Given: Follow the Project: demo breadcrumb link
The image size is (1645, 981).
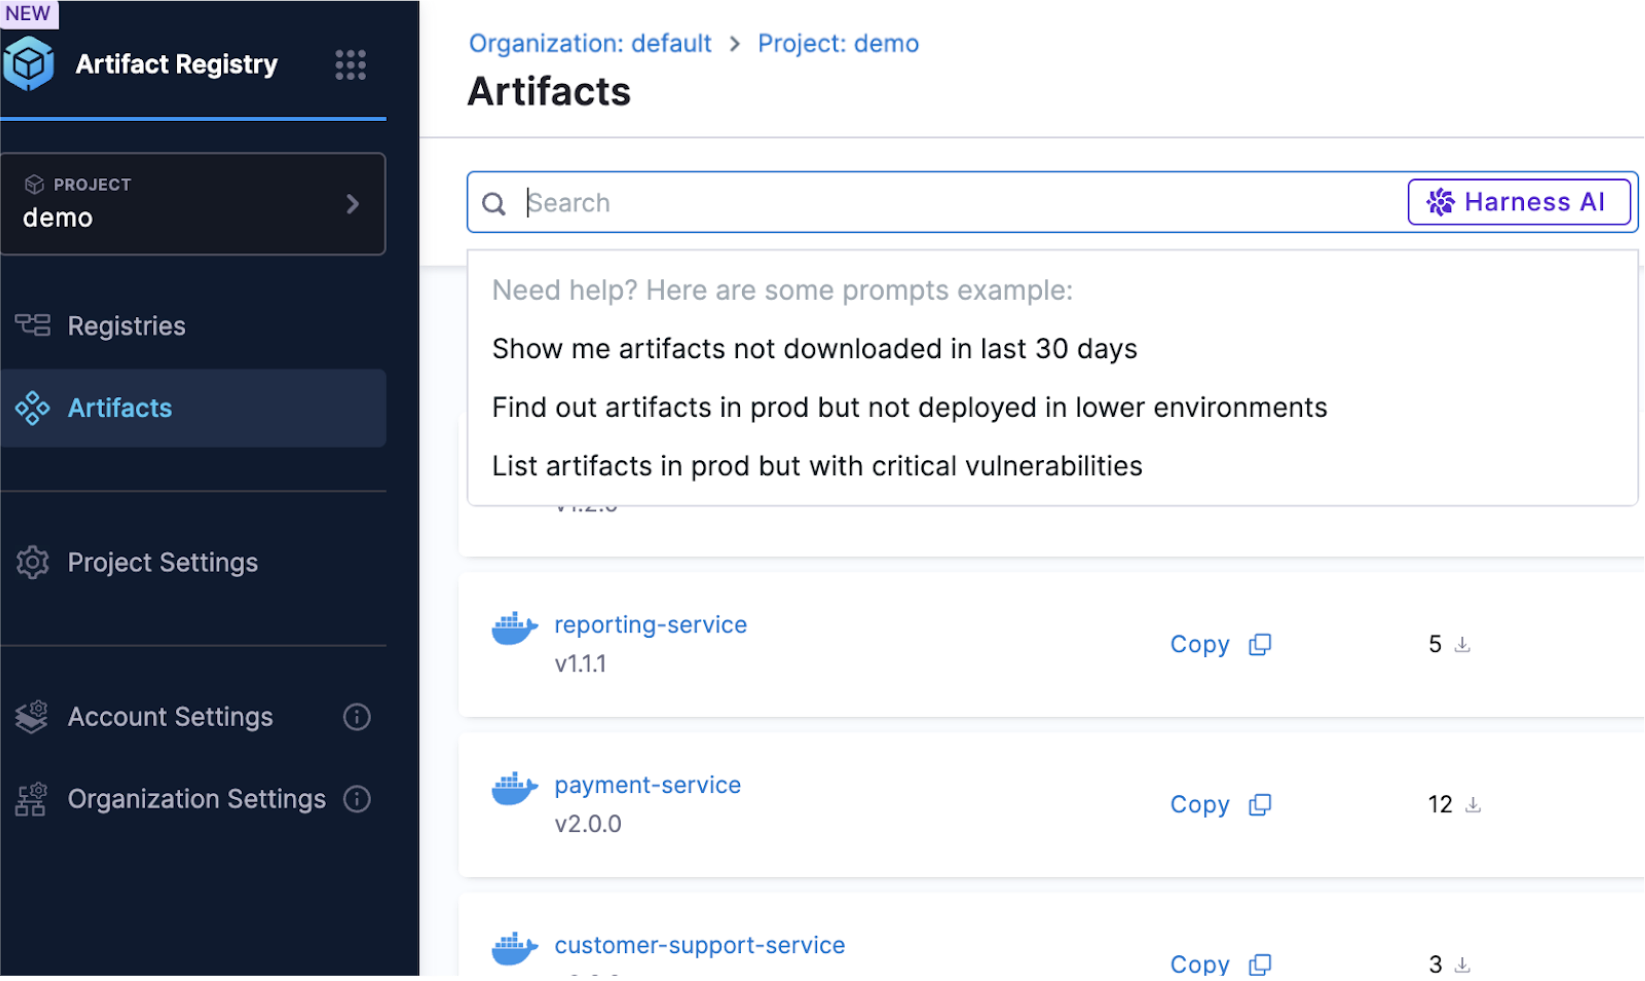Looking at the screenshot, I should pos(838,43).
